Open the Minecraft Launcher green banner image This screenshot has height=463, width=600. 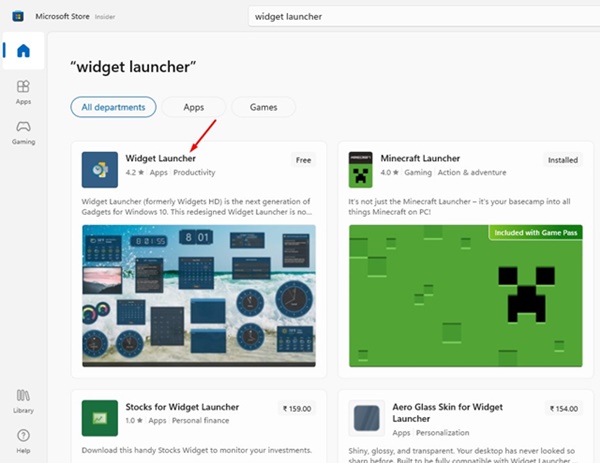coord(465,295)
